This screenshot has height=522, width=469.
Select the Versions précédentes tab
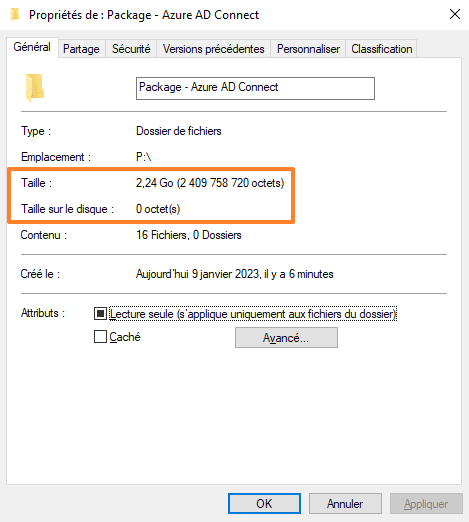click(x=213, y=49)
